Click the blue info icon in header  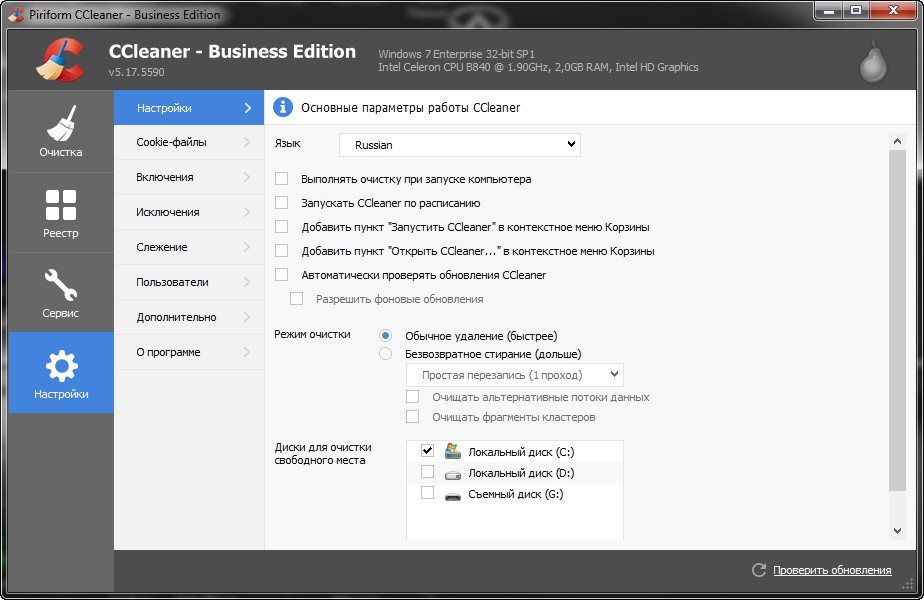[283, 107]
